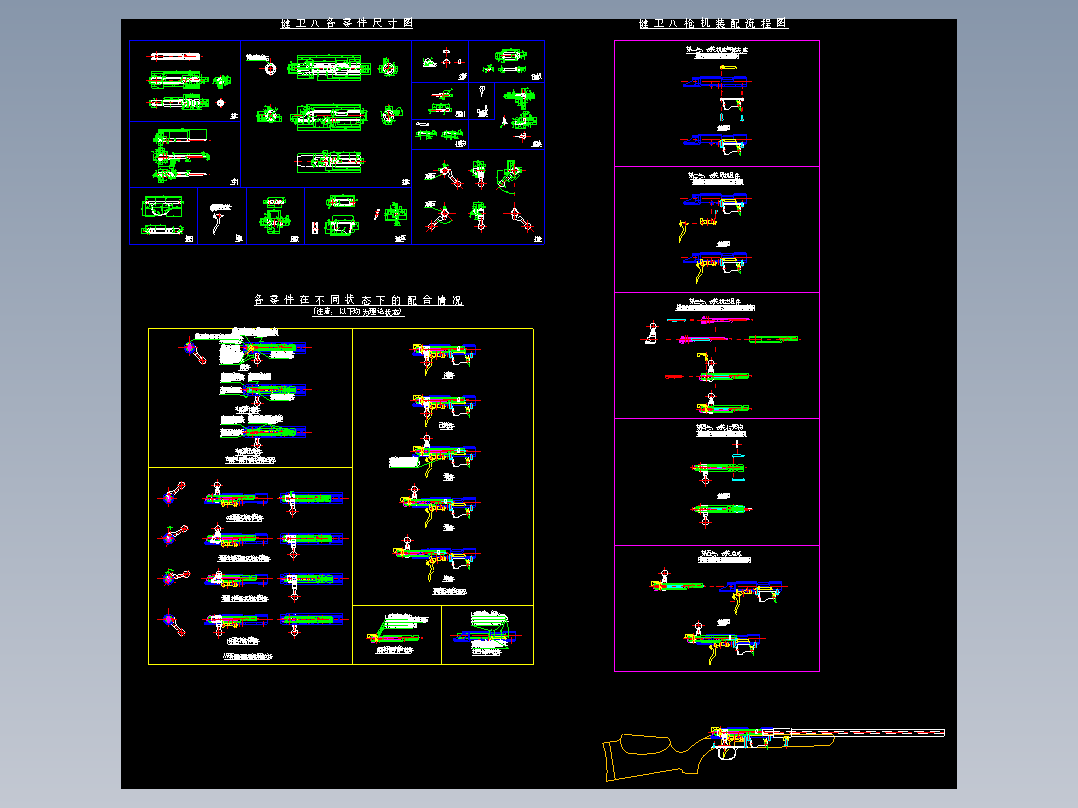Select the first magenta assembly-step panel at top
1078x808 pixels.
717,104
